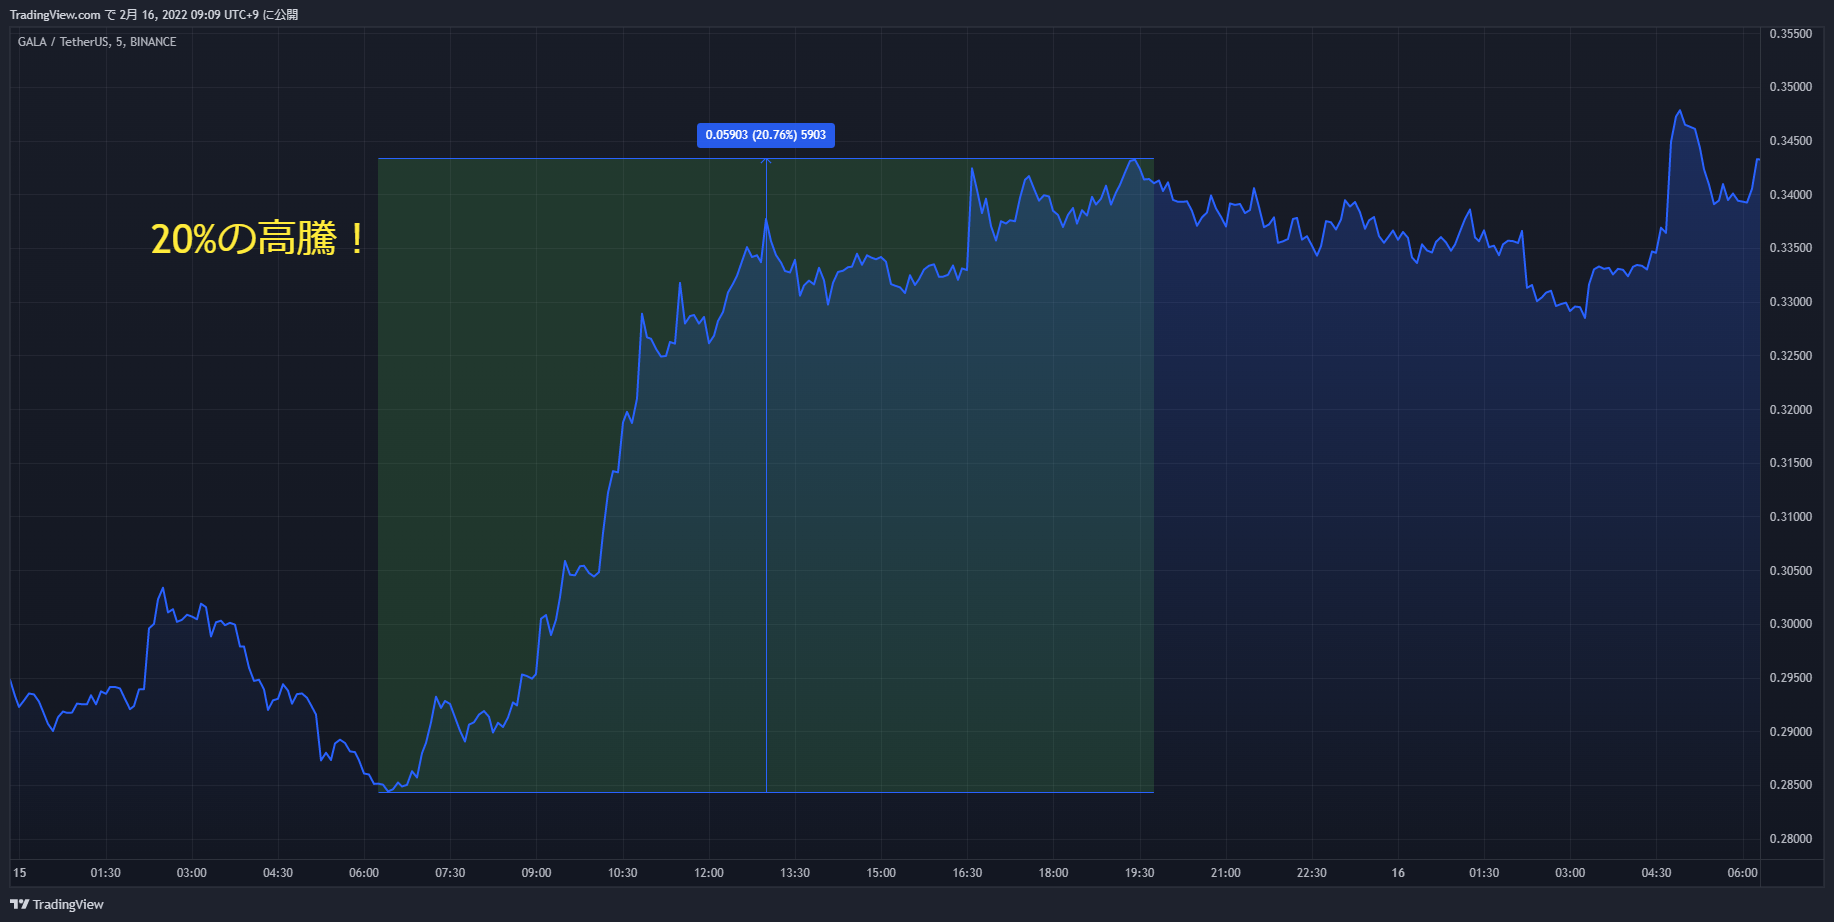Click the 0.30500 price axis label
Screen dimensions: 1834x922
(1791, 571)
